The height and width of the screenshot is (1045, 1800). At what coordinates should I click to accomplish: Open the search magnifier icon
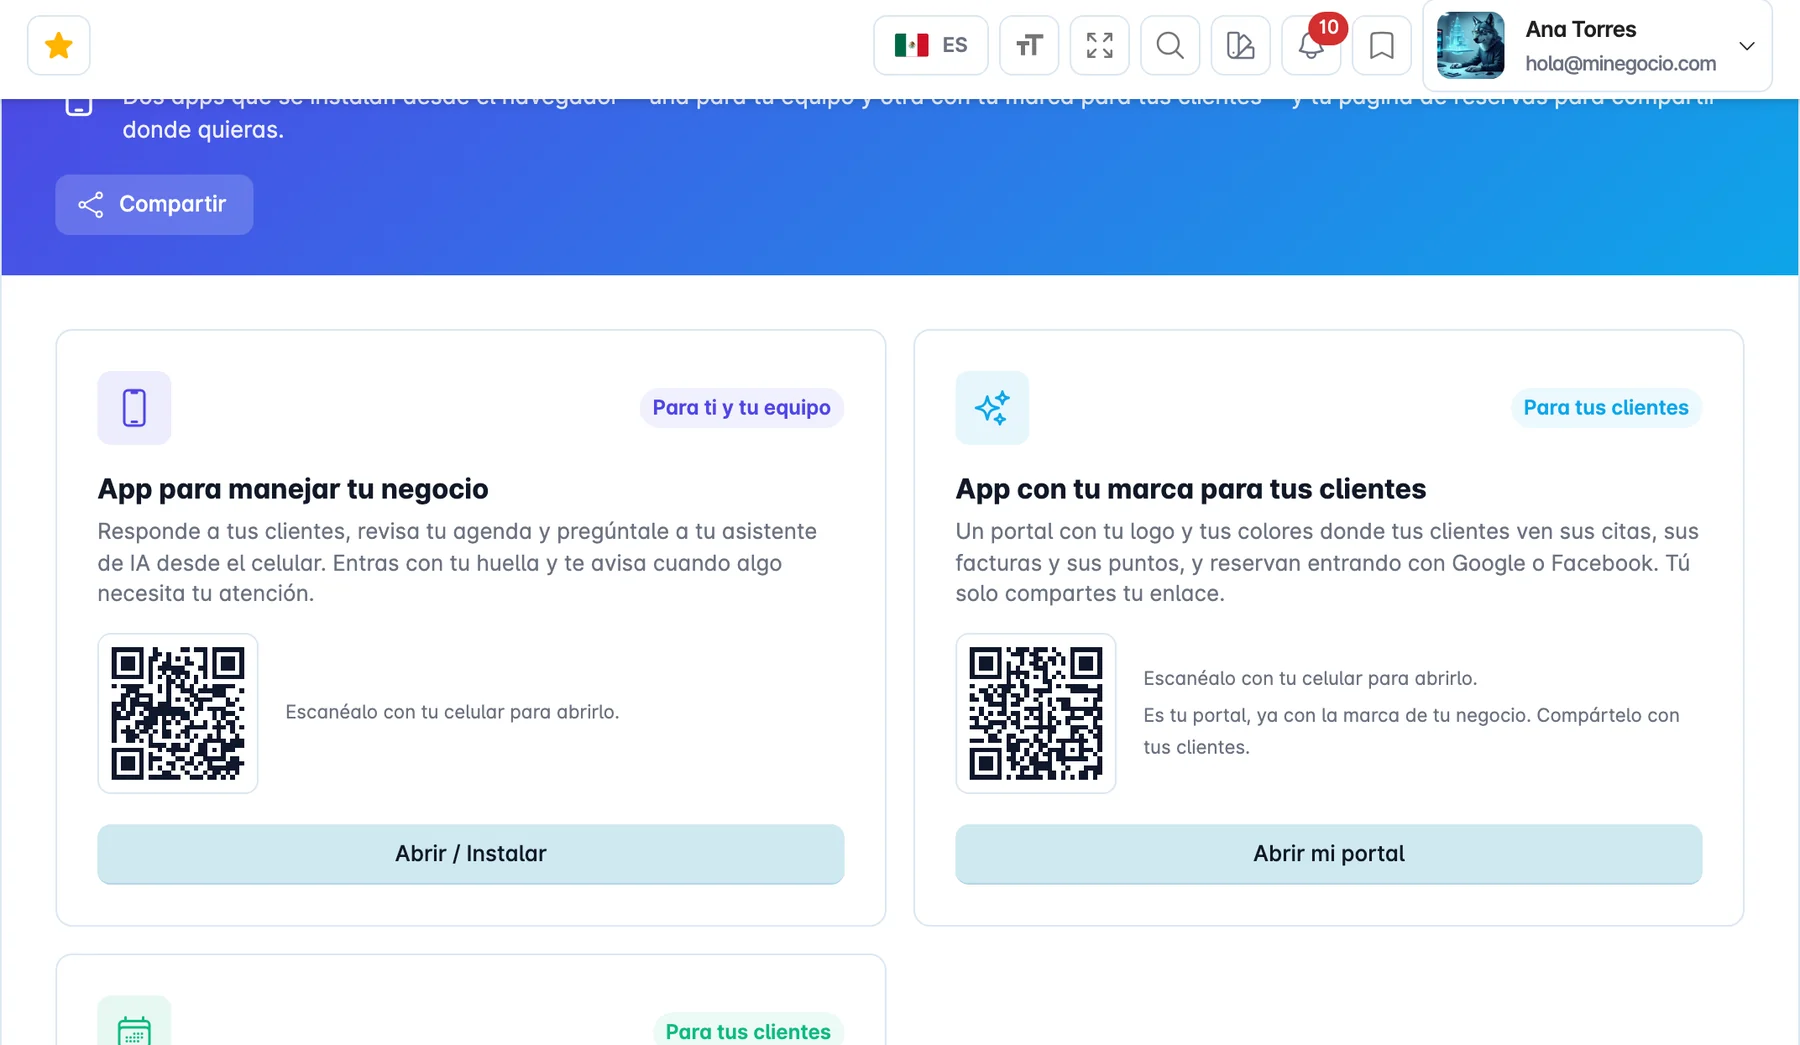[x=1170, y=46]
